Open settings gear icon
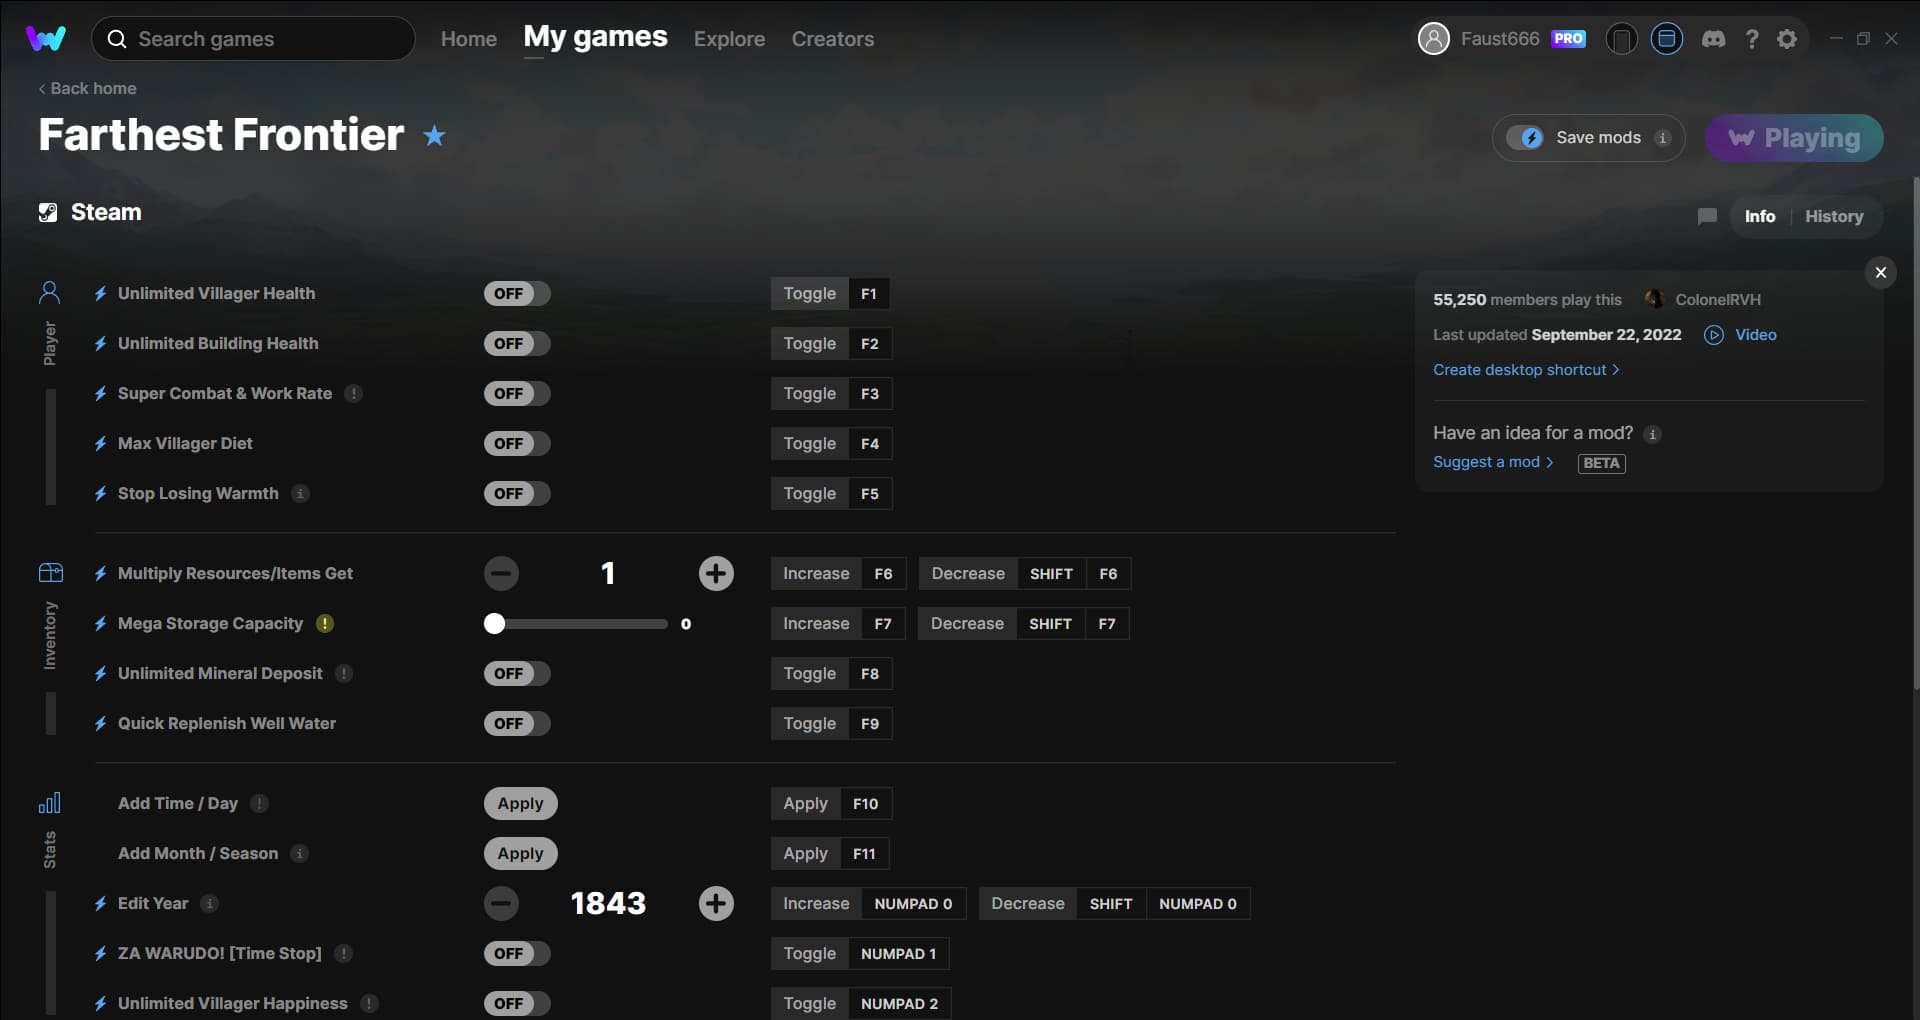The height and width of the screenshot is (1020, 1920). pos(1787,39)
